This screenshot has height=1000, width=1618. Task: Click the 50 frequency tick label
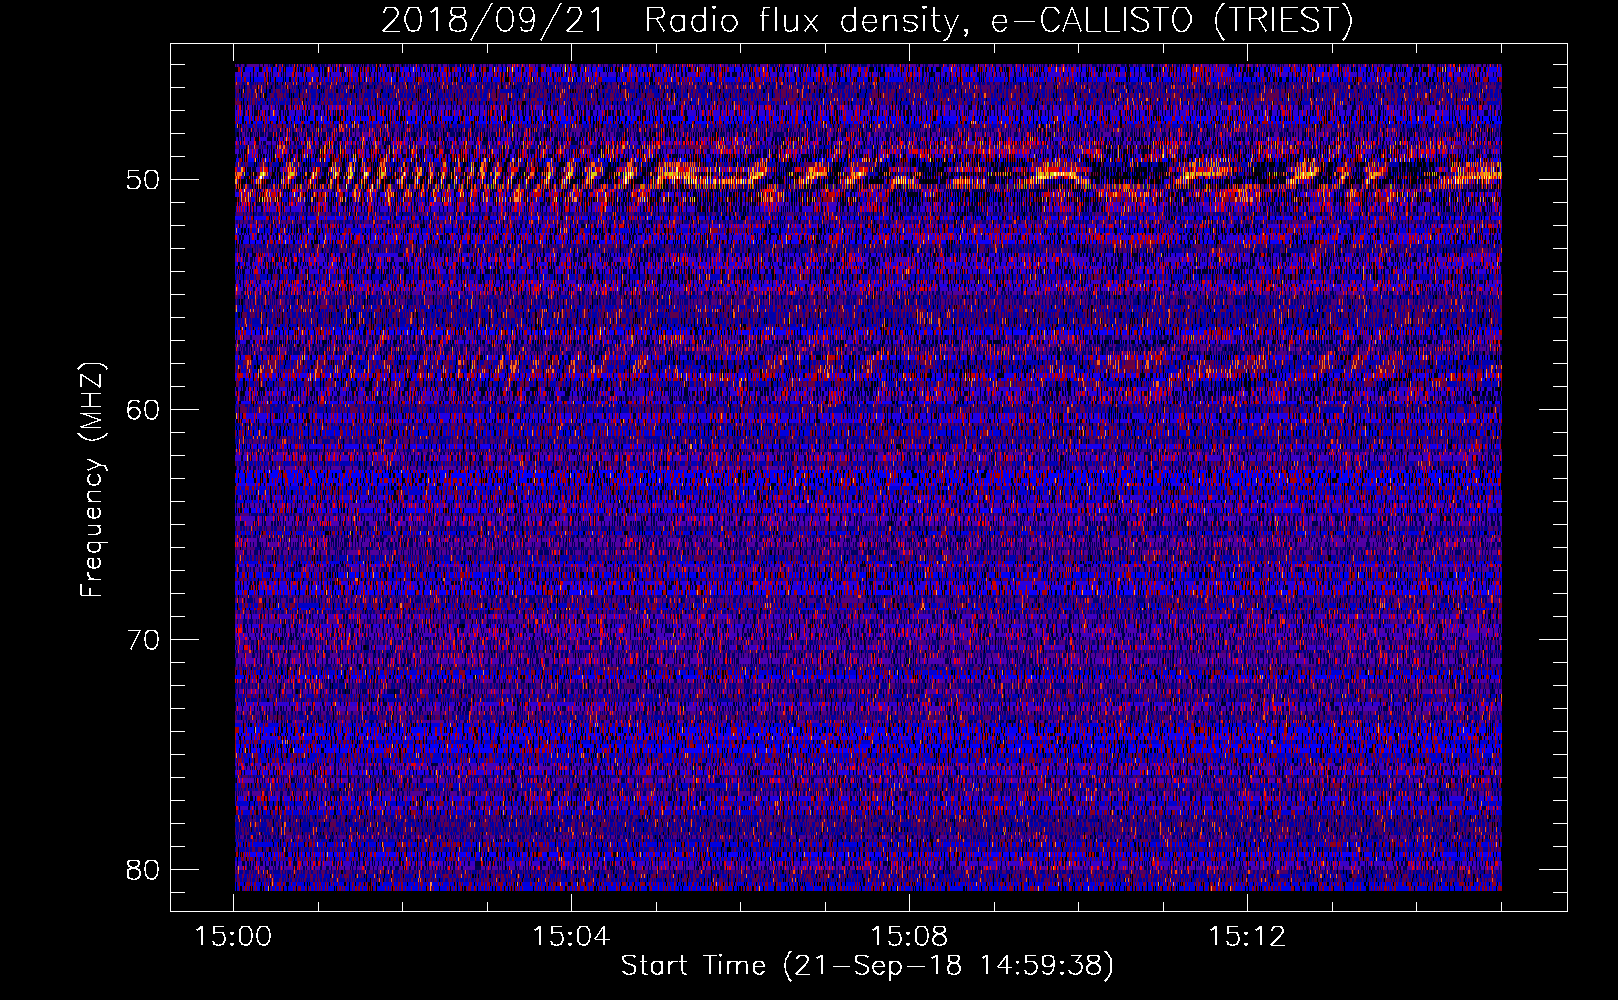(144, 180)
